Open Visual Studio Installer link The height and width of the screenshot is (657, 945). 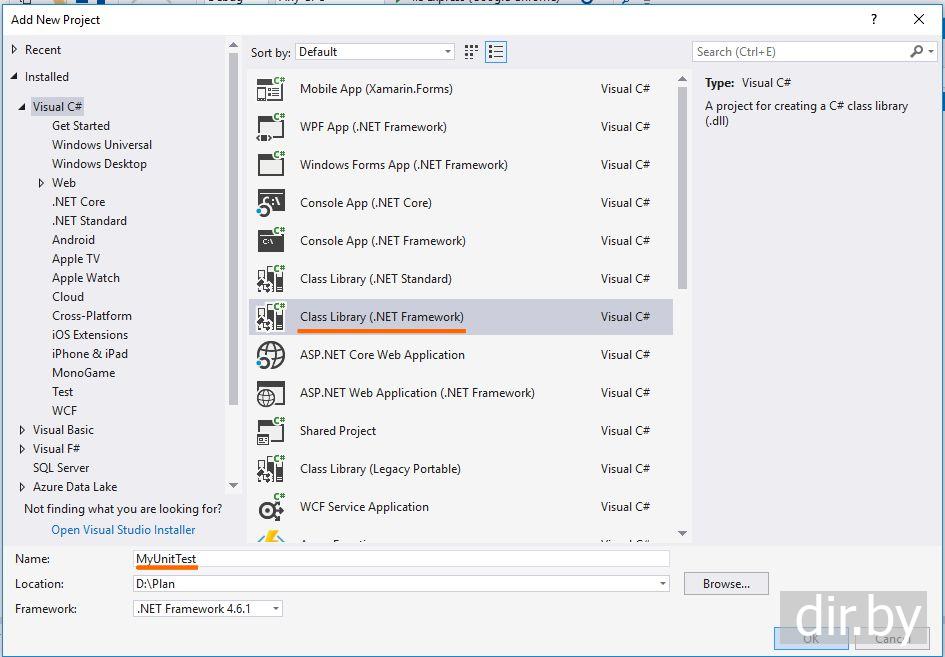click(x=123, y=530)
